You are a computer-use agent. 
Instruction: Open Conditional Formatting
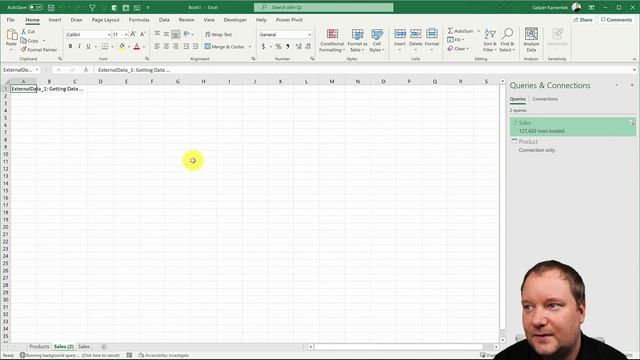(332, 40)
